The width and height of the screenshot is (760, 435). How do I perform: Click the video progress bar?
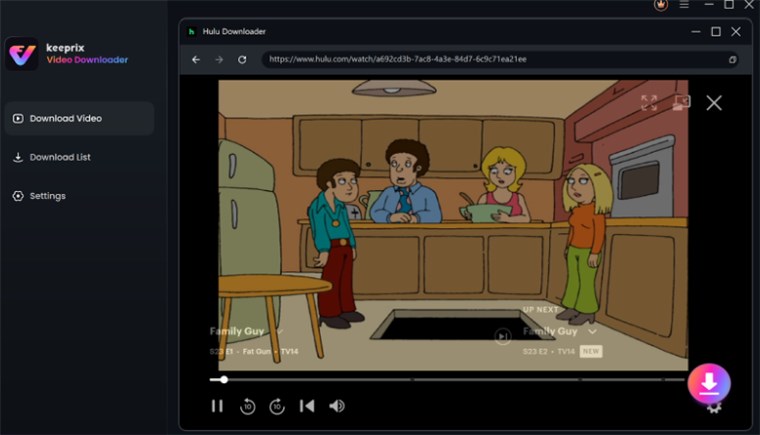[450, 380]
